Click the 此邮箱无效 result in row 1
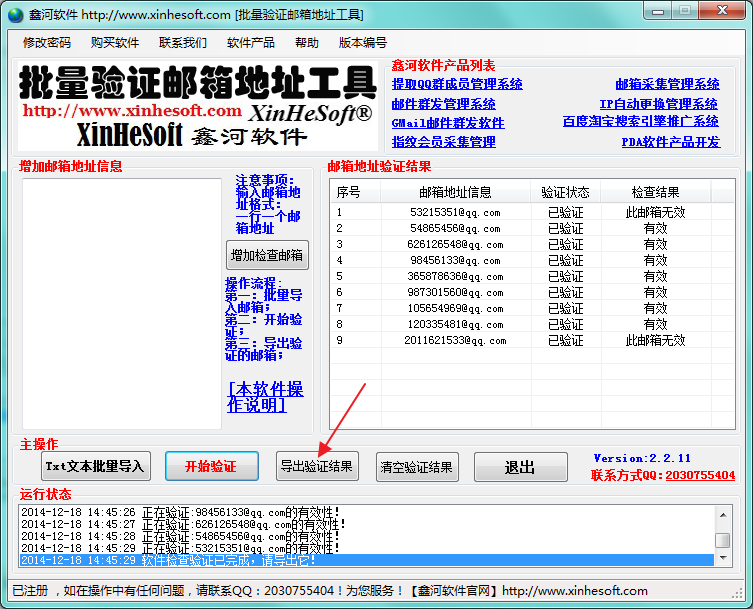 (x=656, y=212)
